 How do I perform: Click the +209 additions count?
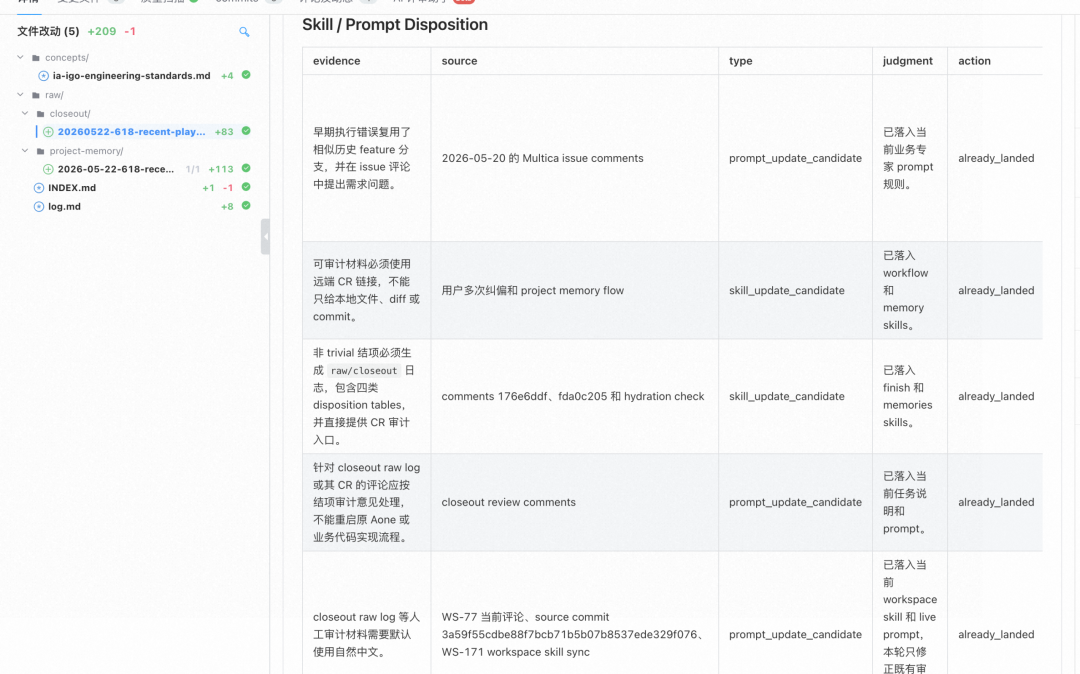(x=102, y=31)
